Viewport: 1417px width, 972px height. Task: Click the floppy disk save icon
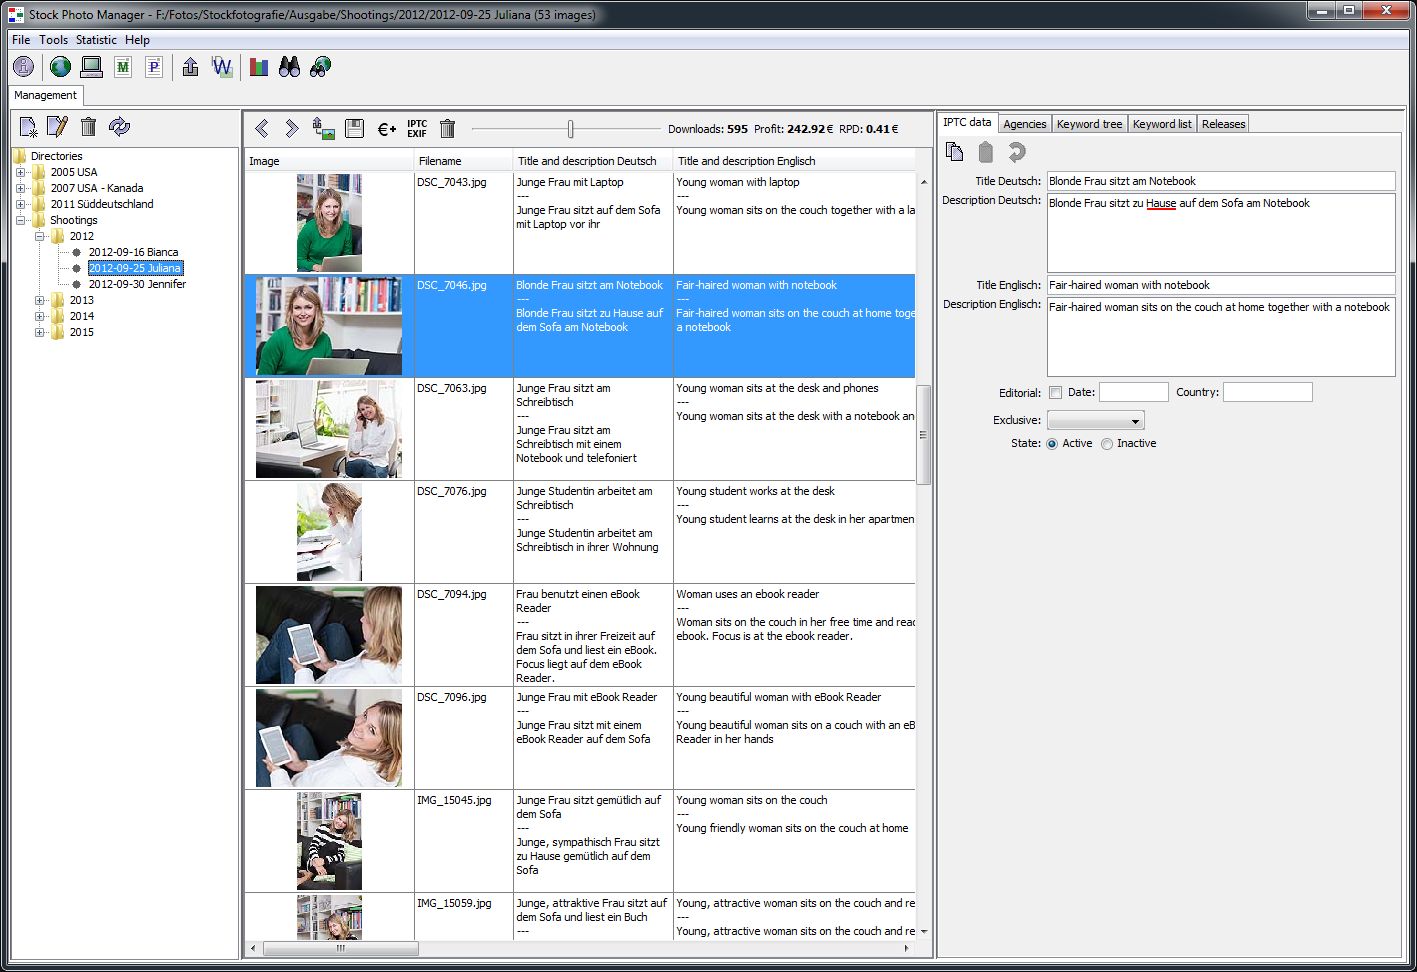coord(354,128)
